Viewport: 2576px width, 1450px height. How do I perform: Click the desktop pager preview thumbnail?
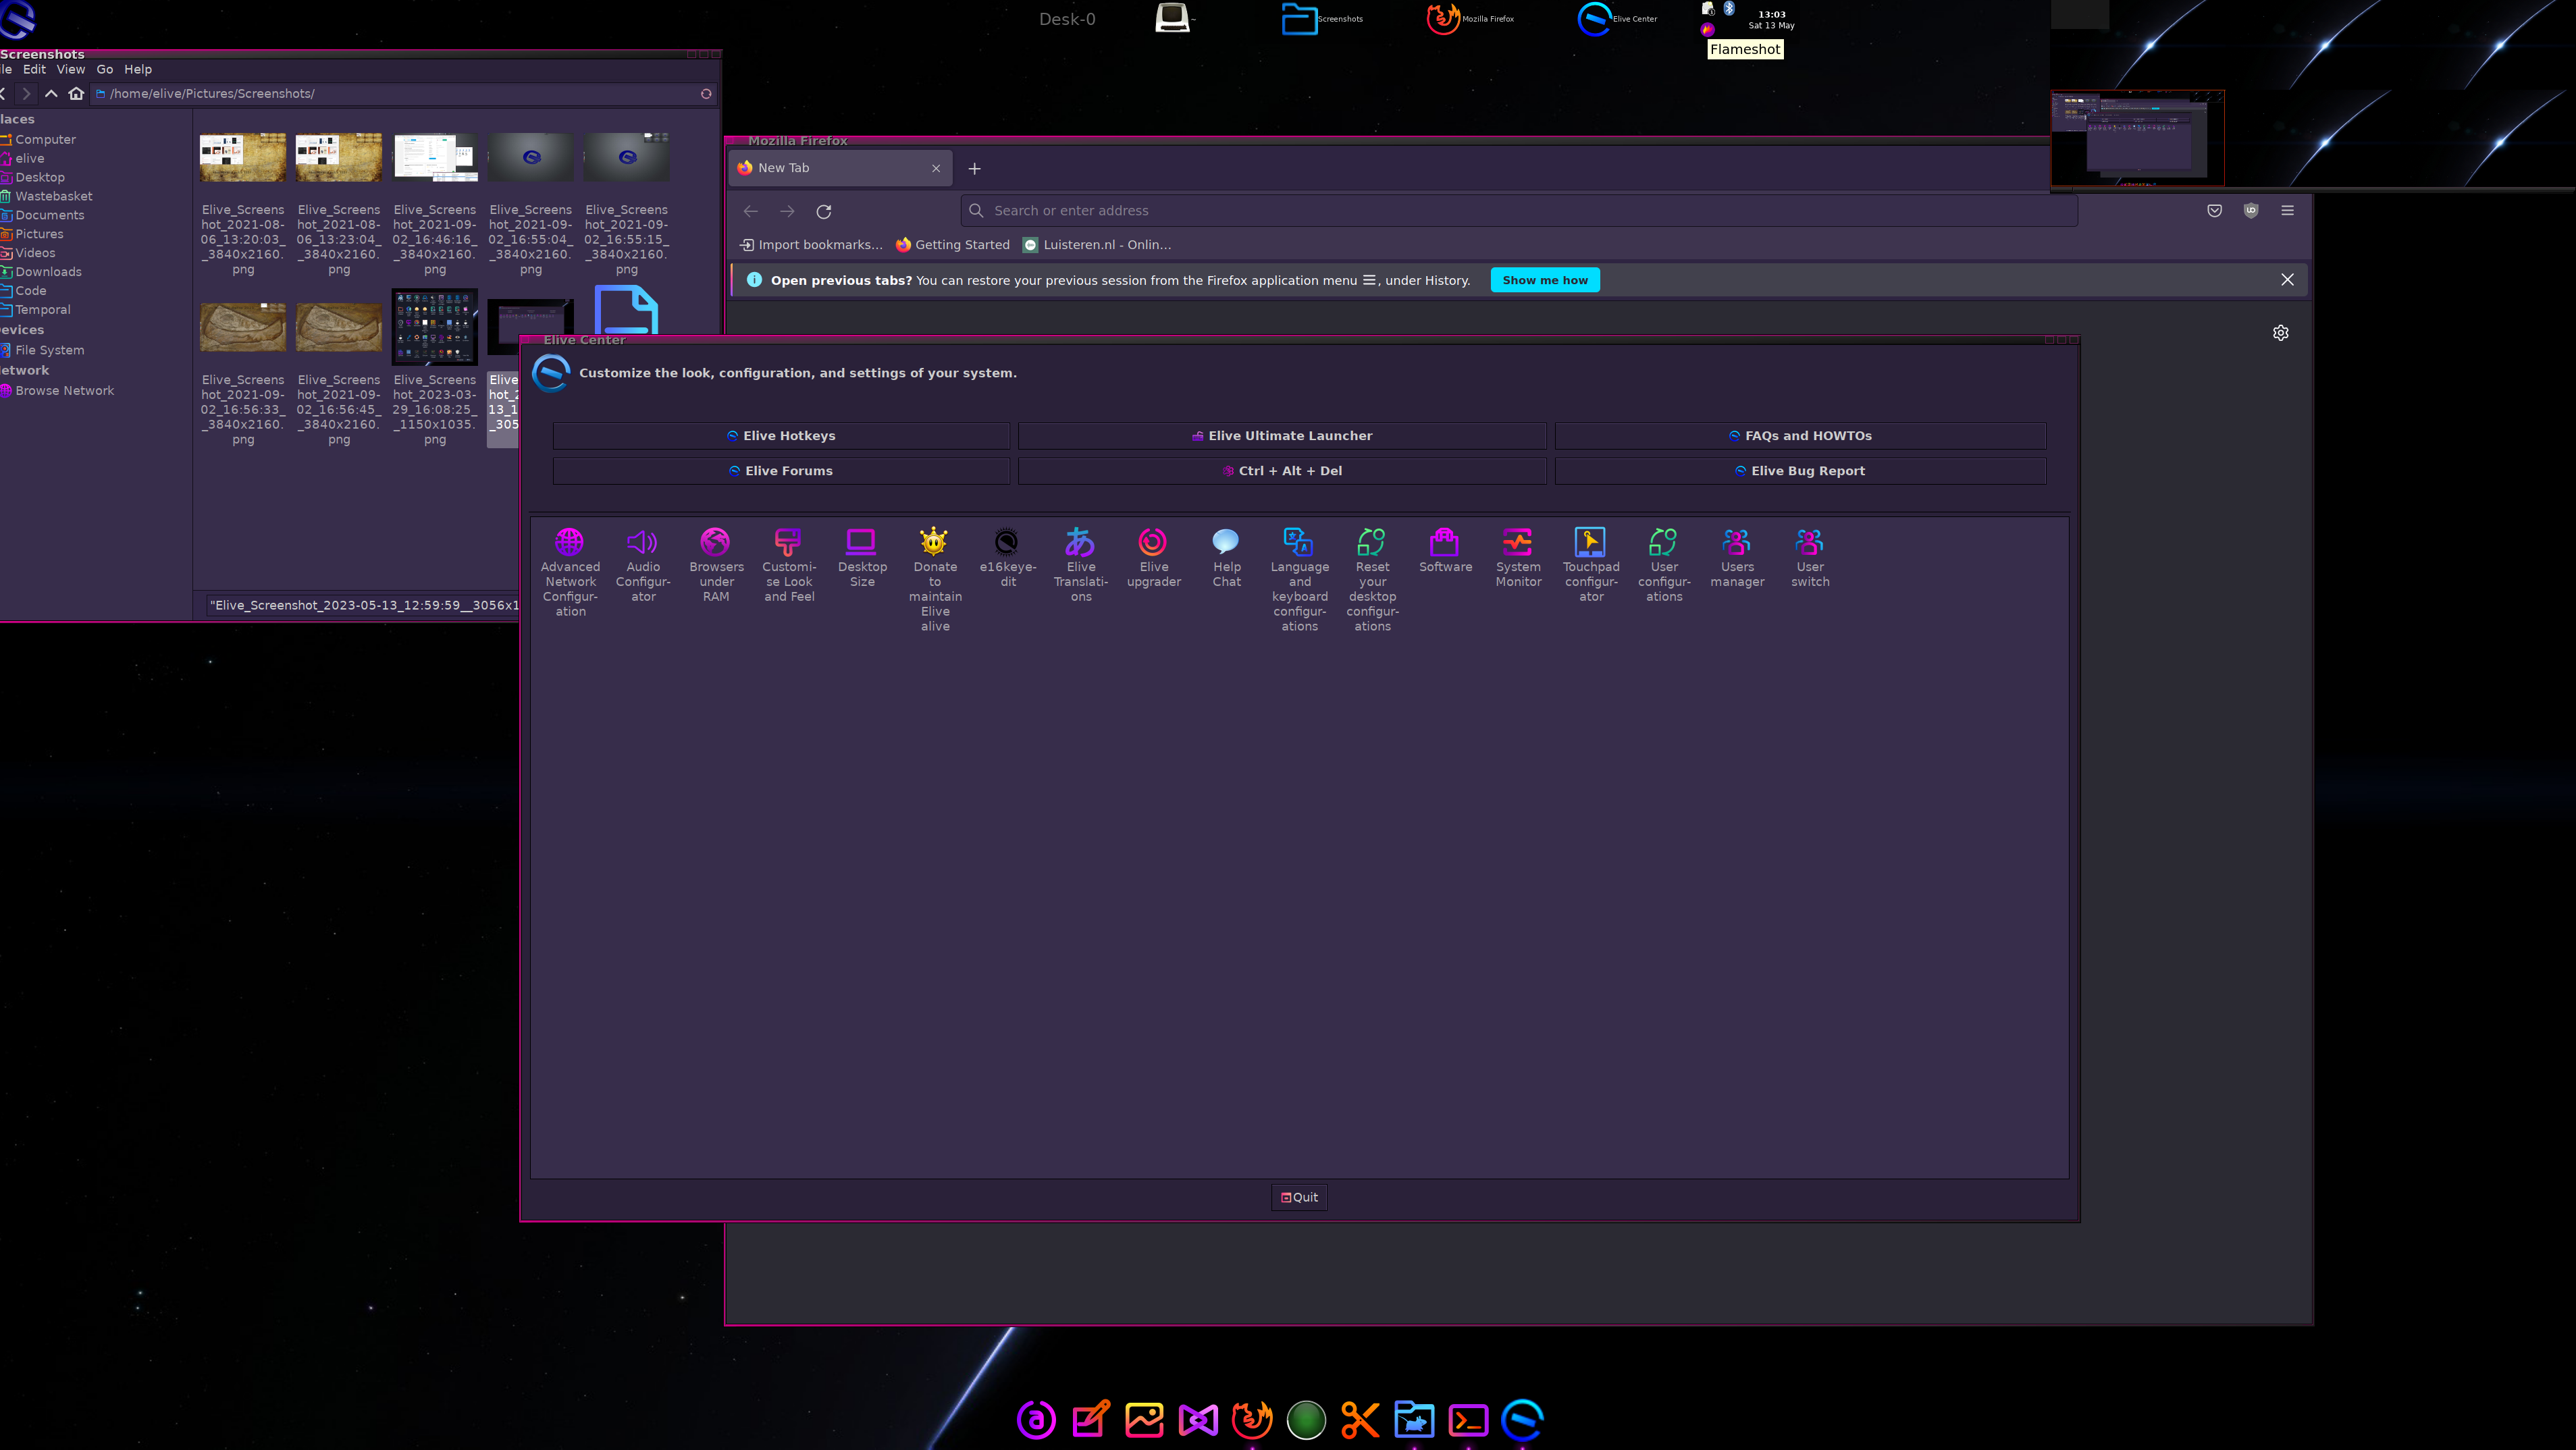point(2137,138)
